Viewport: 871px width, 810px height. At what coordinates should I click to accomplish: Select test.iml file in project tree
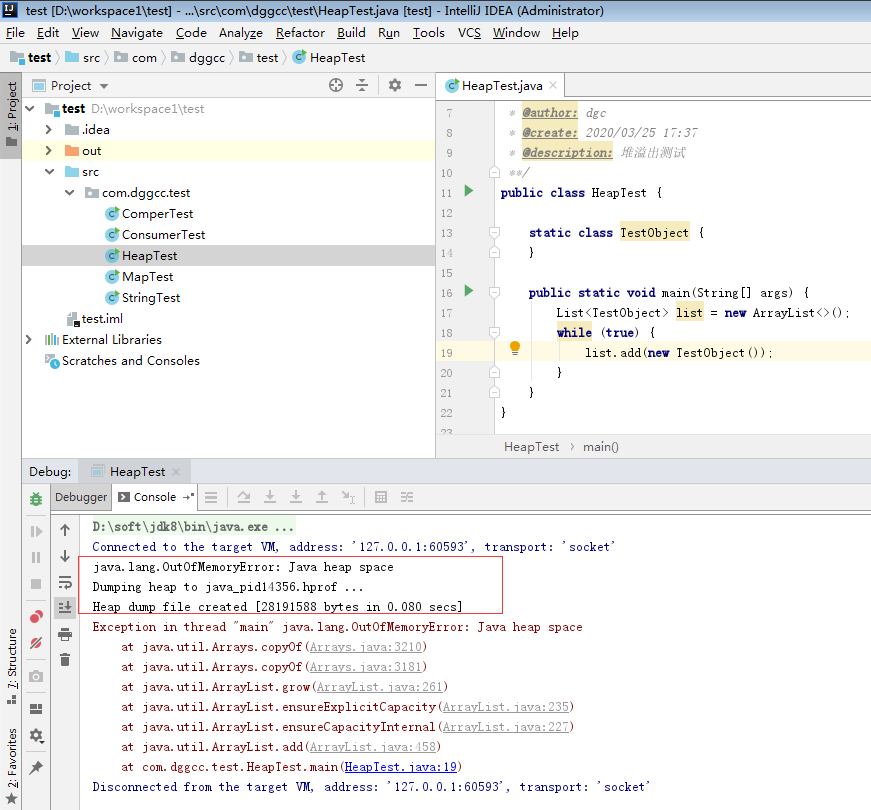coord(102,319)
